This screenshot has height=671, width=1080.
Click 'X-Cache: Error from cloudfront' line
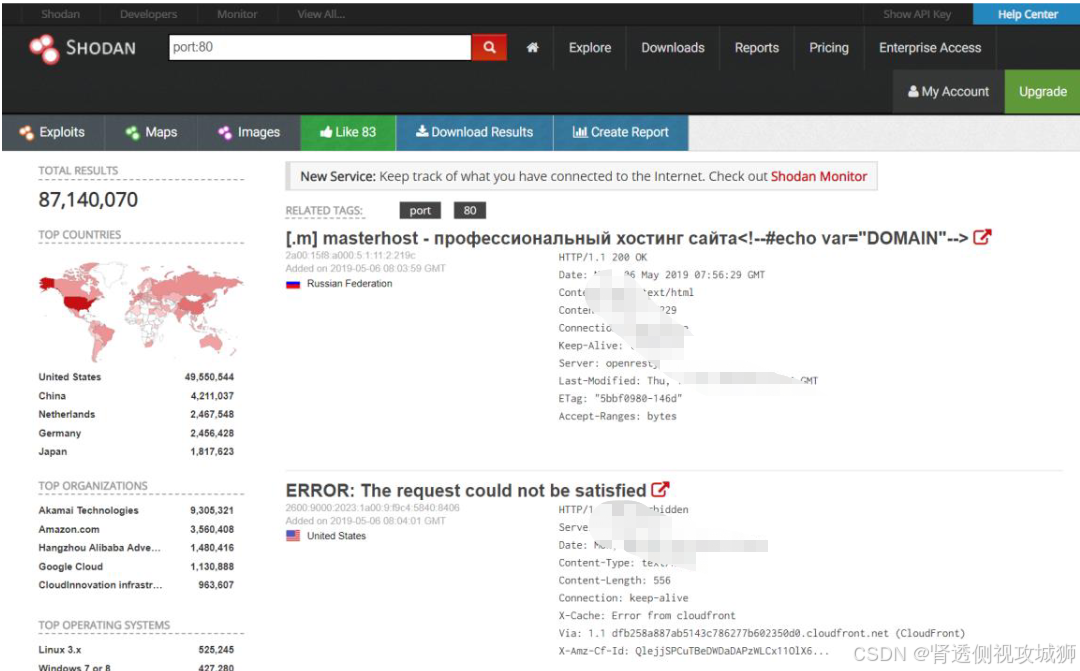[x=647, y=616]
